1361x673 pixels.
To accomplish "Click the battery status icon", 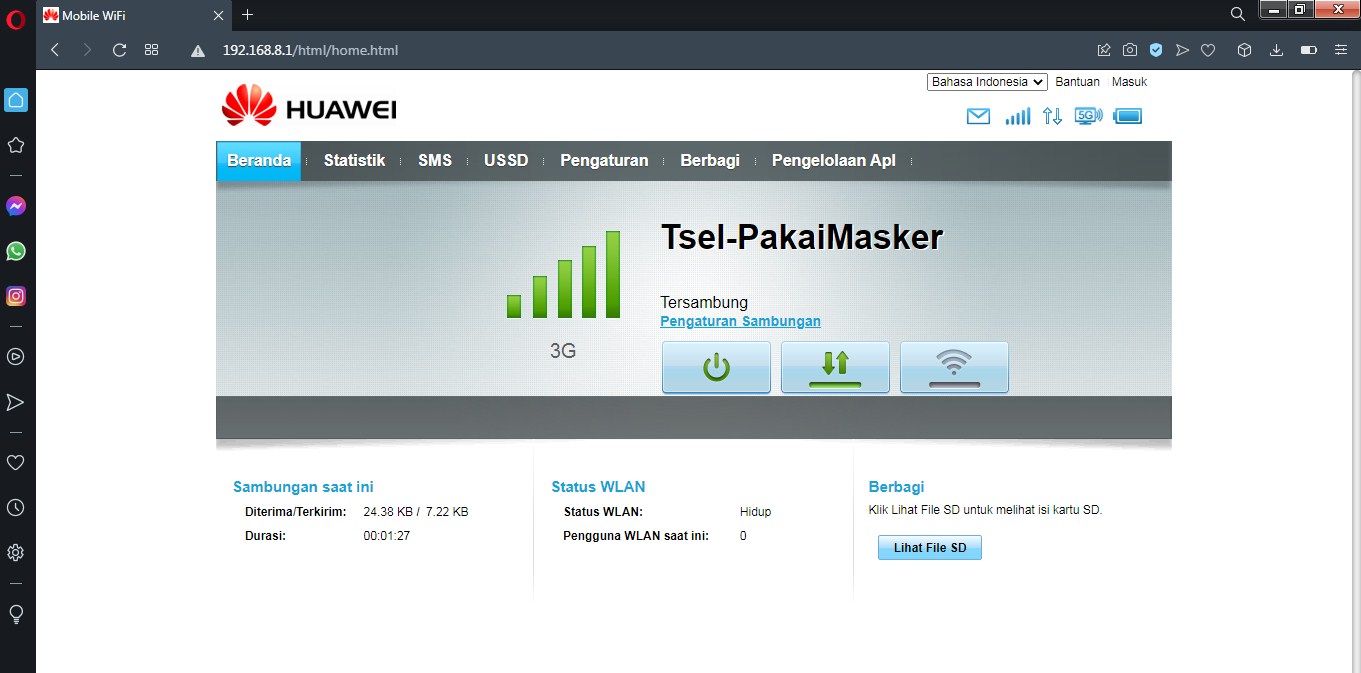I will pyautogui.click(x=1127, y=116).
